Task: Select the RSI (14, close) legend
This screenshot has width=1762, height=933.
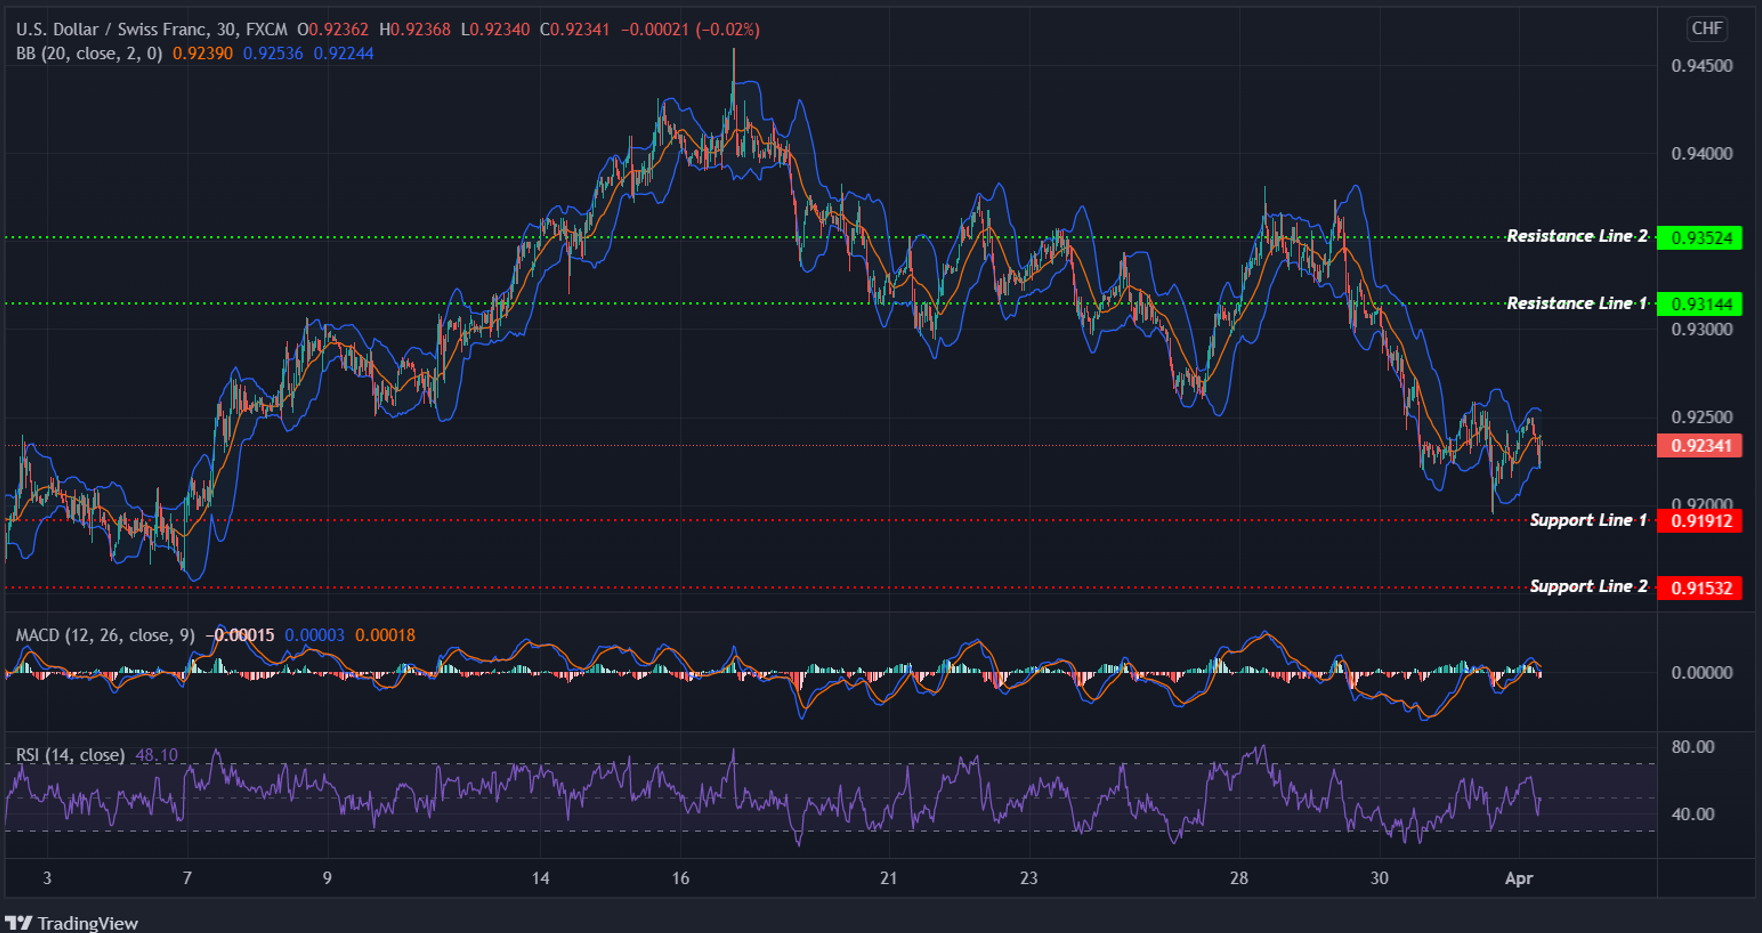Action: tap(70, 755)
